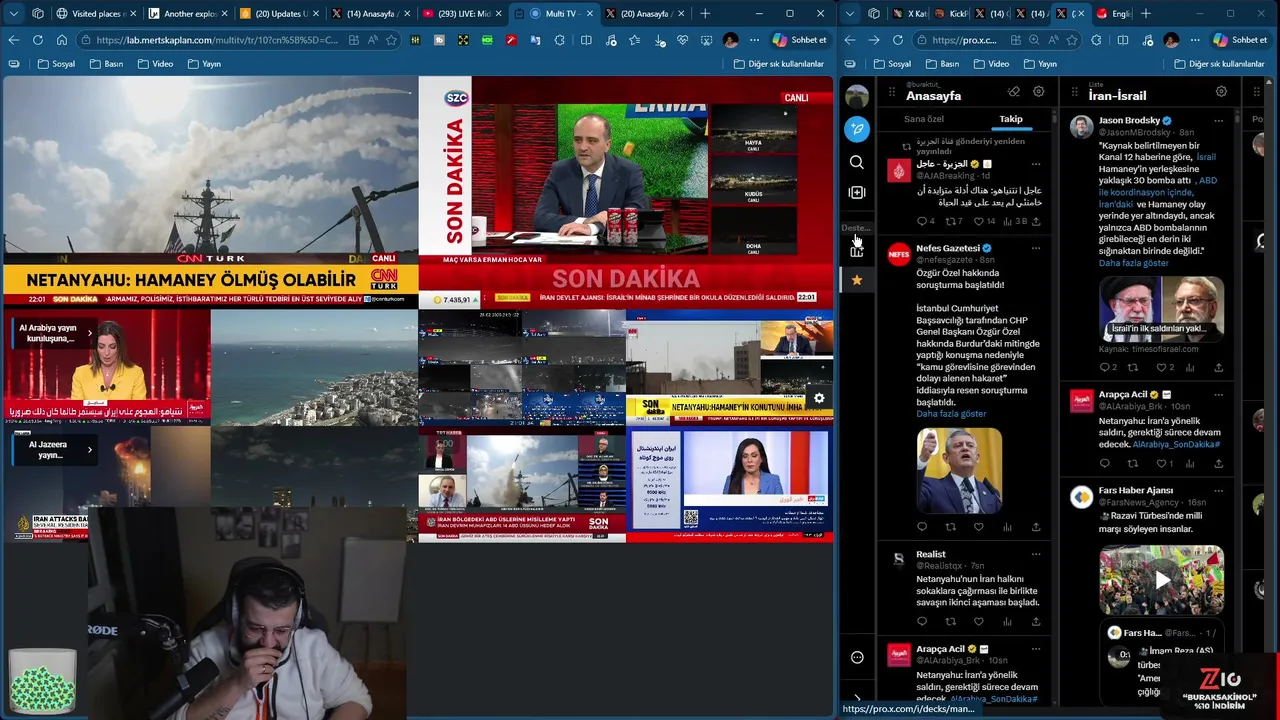Switch to the Sana özel tab
This screenshot has width=1280, height=720.
pyautogui.click(x=923, y=119)
